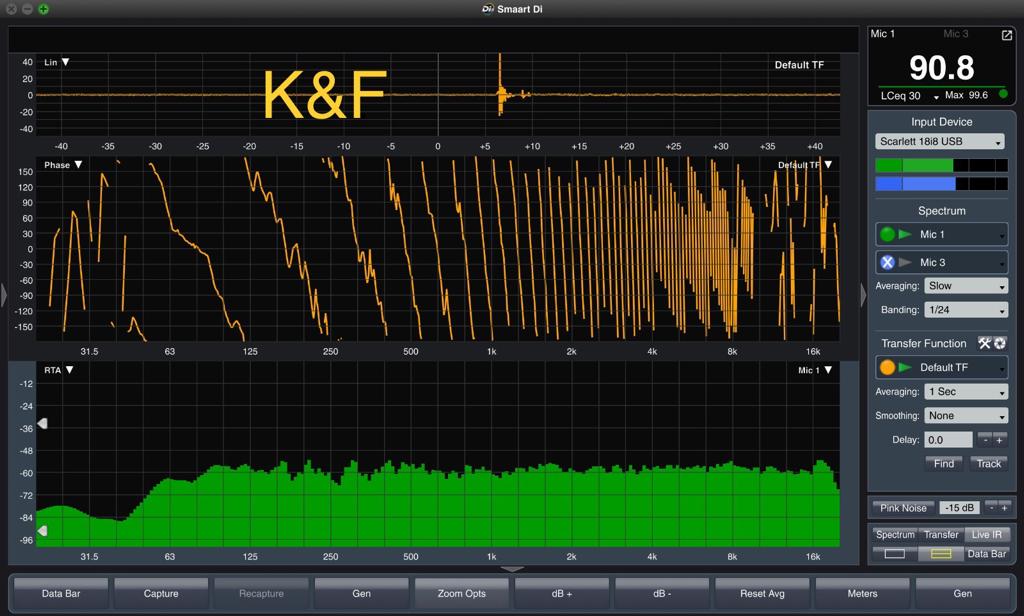Image resolution: width=1024 pixels, height=616 pixels.
Task: Toggle delay tracking with the Track button
Action: (988, 464)
